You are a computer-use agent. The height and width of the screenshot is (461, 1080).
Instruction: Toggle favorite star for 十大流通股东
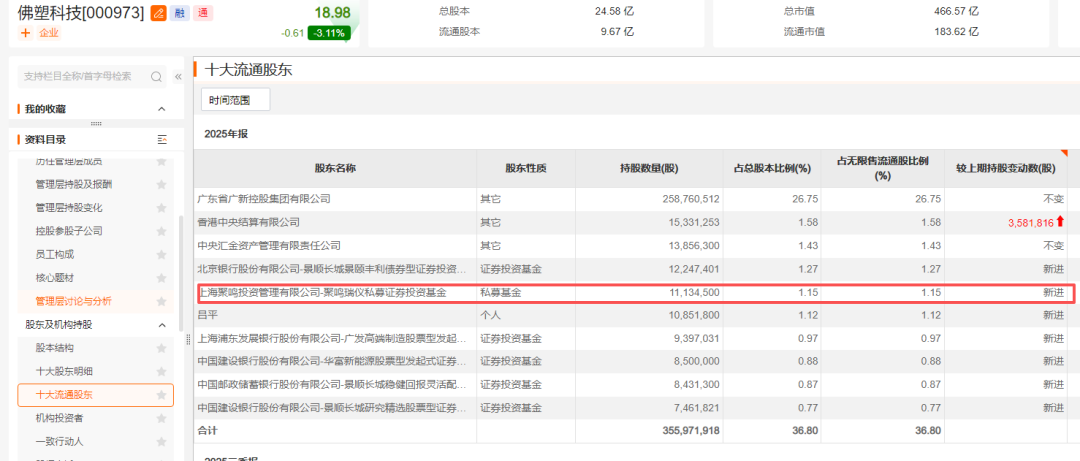(x=161, y=395)
